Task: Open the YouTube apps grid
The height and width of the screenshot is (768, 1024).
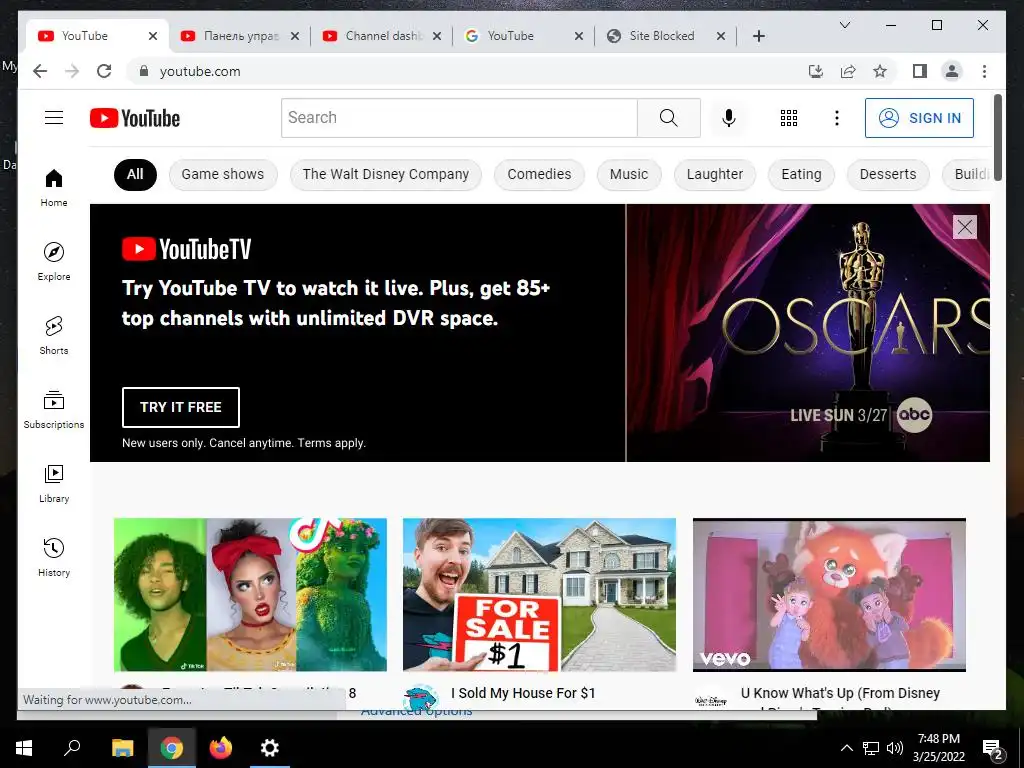Action: click(x=788, y=118)
